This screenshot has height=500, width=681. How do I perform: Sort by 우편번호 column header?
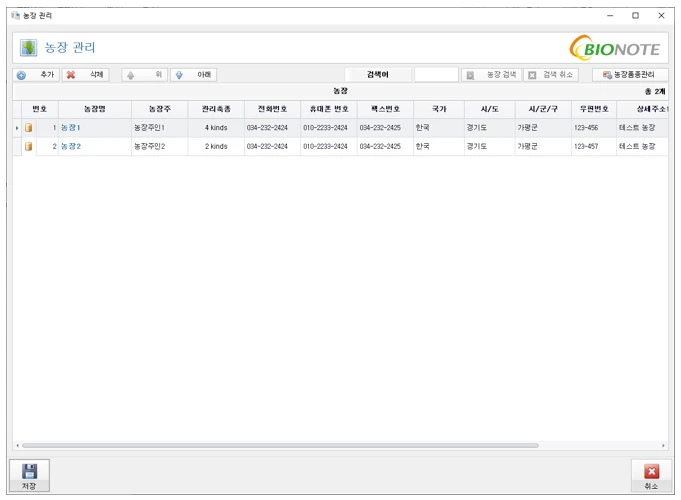[594, 109]
